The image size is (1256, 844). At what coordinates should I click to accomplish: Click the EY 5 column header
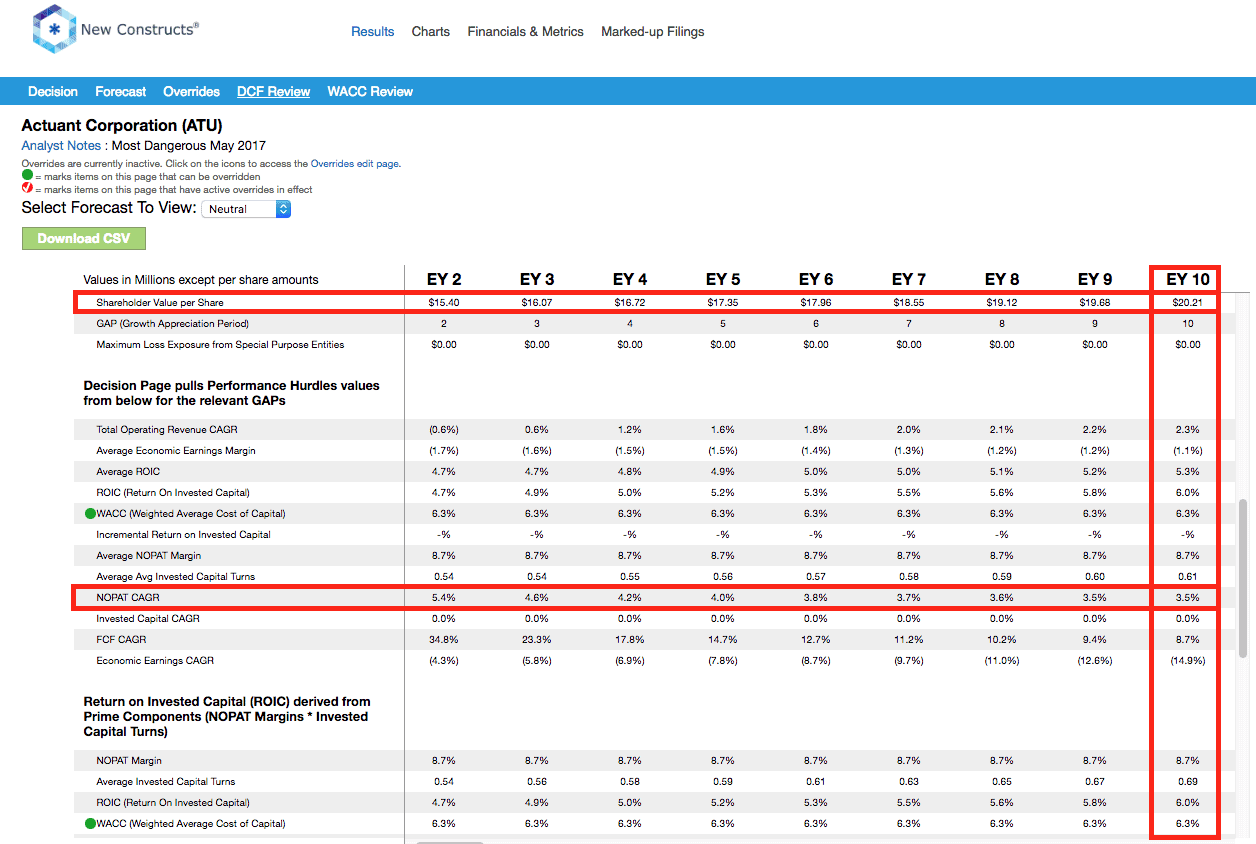click(x=723, y=280)
